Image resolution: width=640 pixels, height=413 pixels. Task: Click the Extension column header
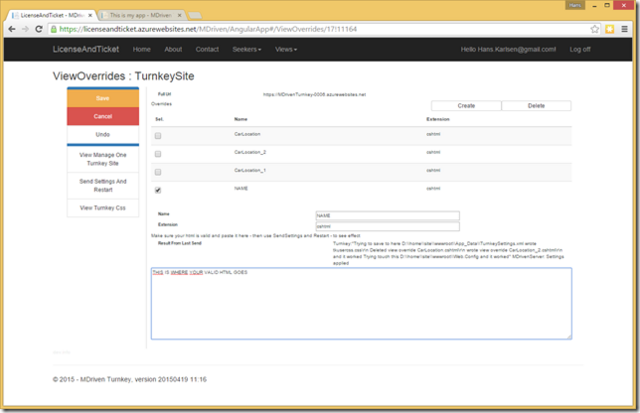tap(438, 119)
